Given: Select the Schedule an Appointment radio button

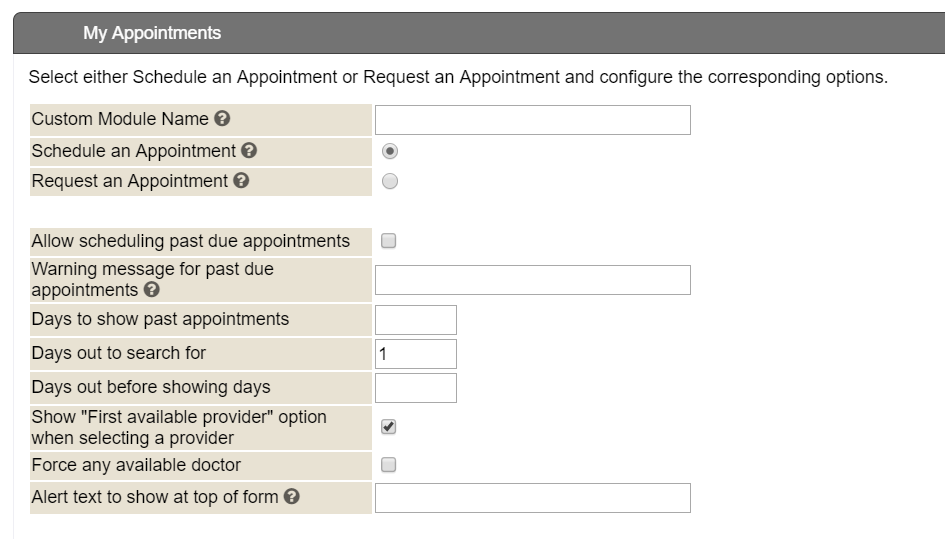Looking at the screenshot, I should click(x=390, y=151).
